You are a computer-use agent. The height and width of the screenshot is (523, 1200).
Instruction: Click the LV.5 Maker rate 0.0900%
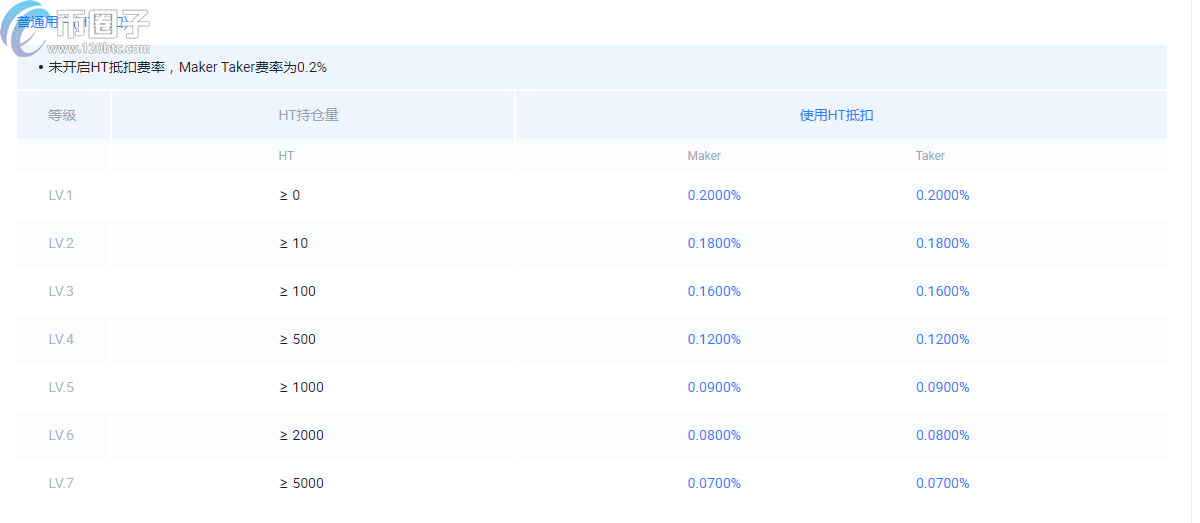[714, 387]
